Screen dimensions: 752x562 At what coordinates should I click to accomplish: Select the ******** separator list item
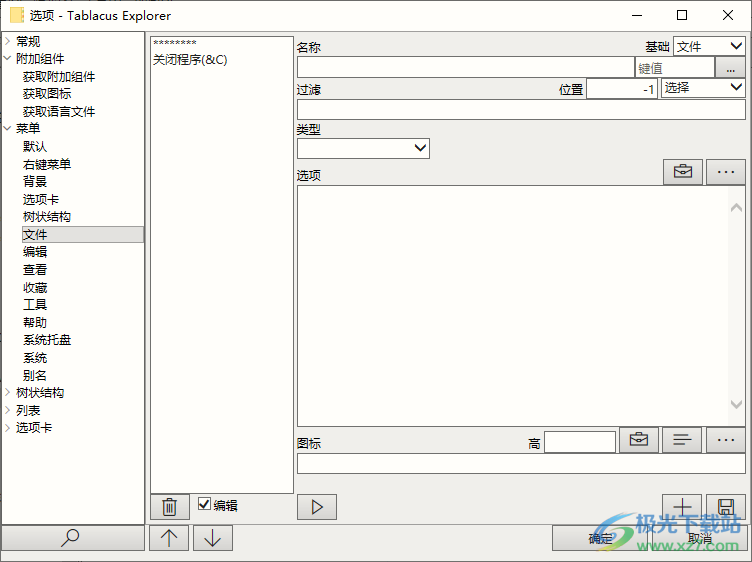pos(175,43)
